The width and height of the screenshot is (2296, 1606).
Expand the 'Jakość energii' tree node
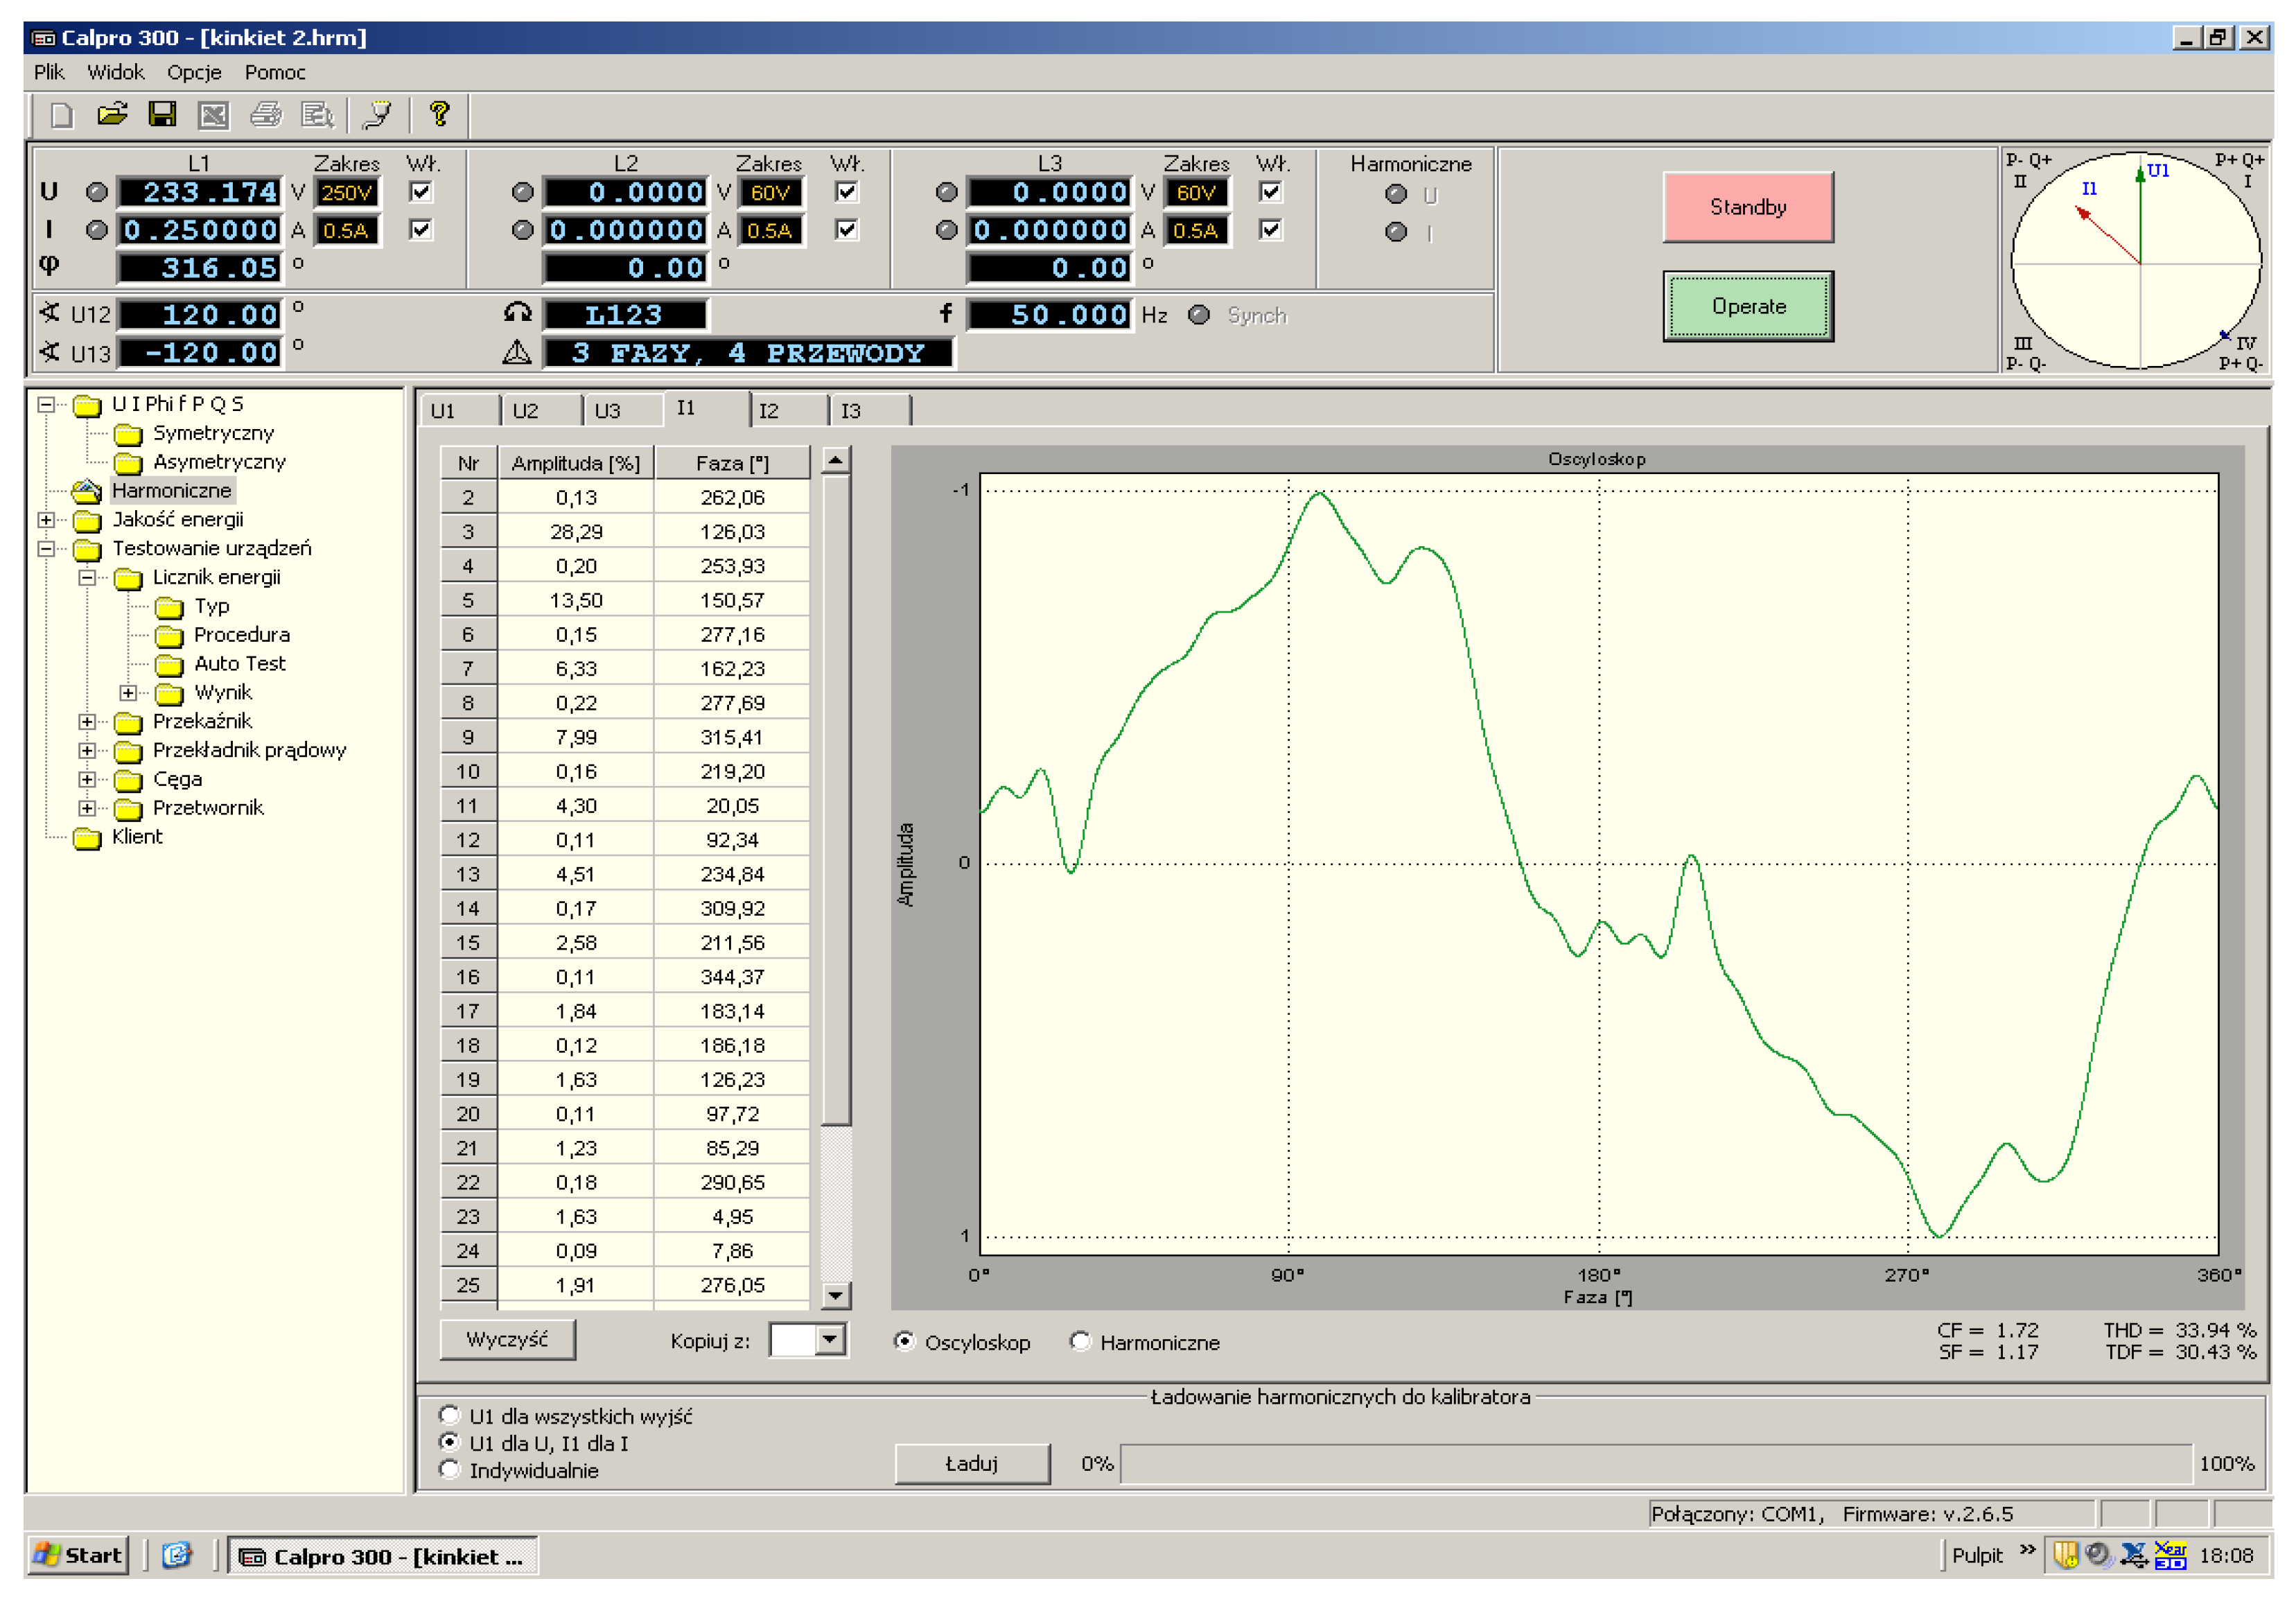tap(46, 520)
